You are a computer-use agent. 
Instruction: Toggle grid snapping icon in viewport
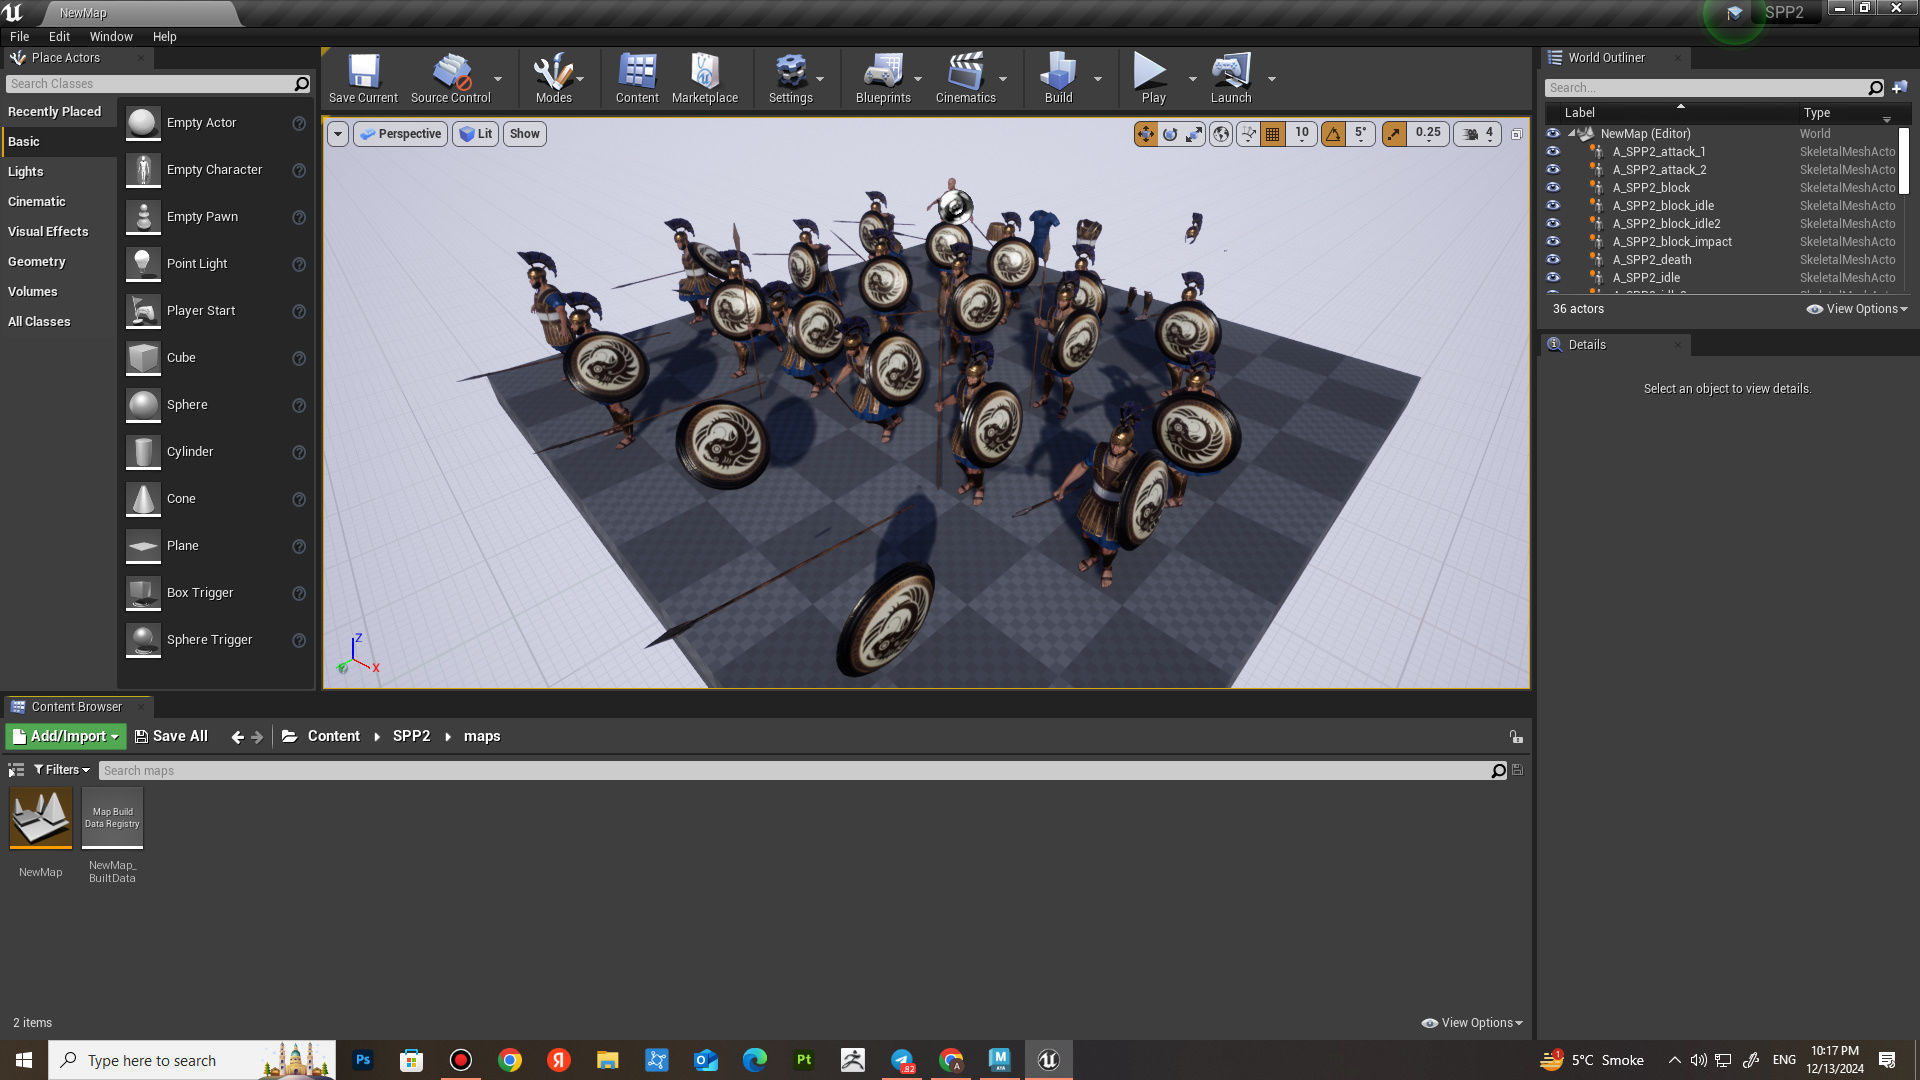1272,134
